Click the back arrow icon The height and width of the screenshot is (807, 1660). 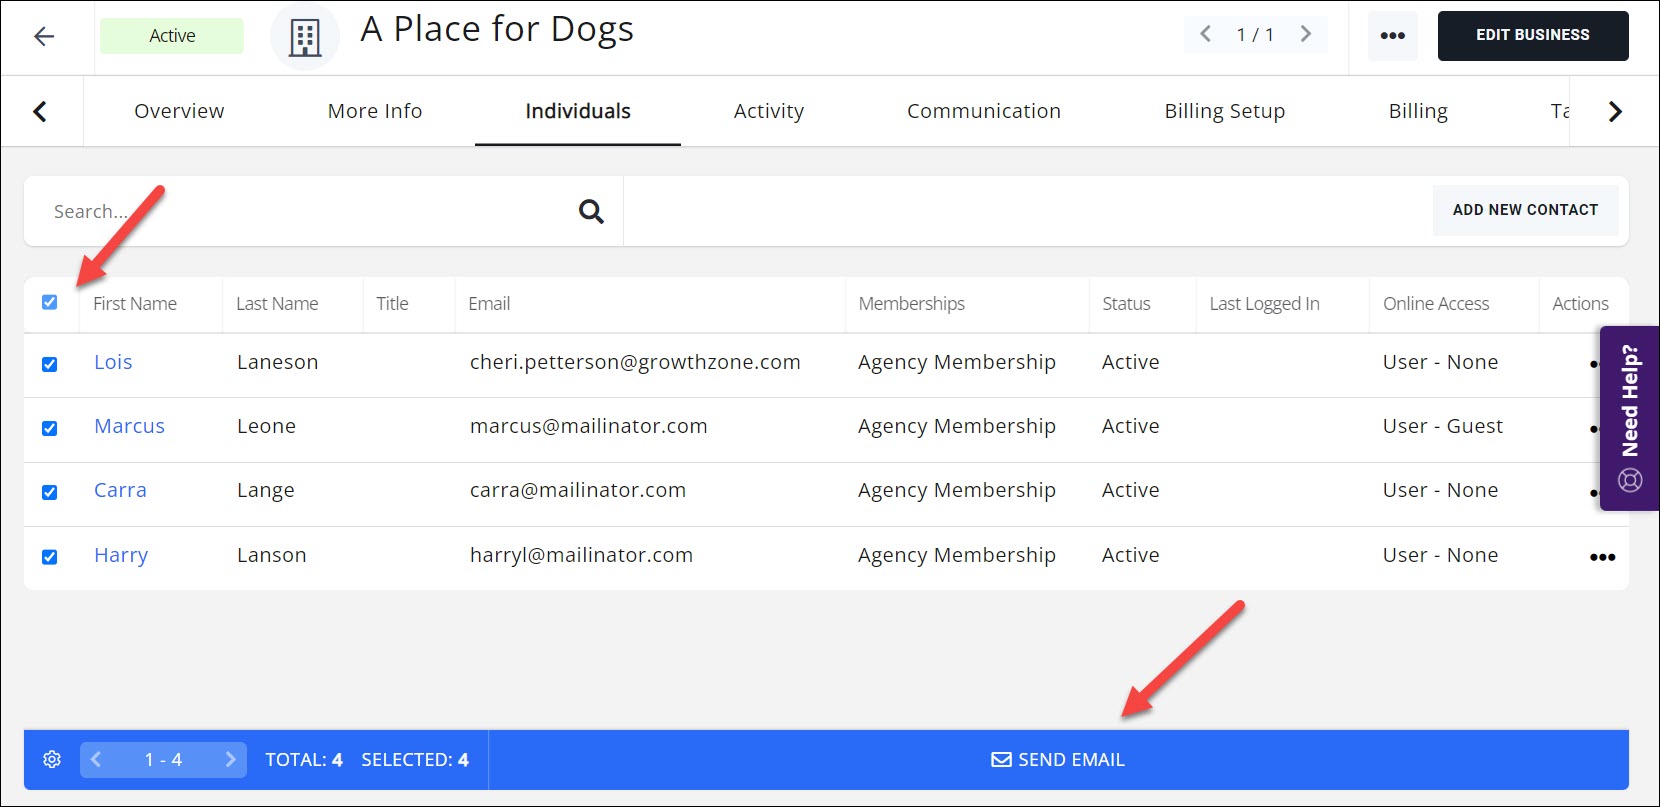coord(44,37)
